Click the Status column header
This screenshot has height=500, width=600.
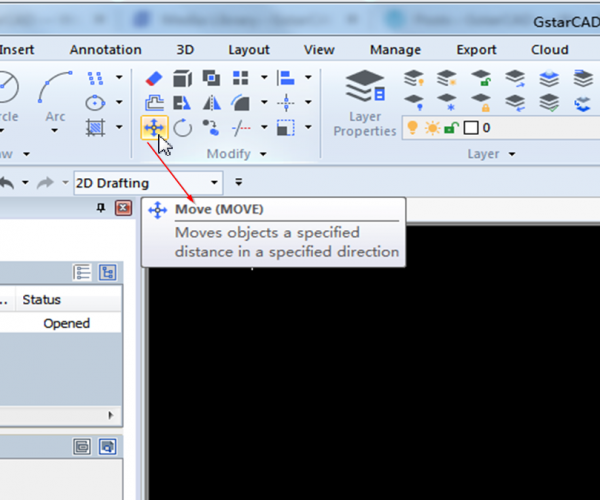coord(42,299)
